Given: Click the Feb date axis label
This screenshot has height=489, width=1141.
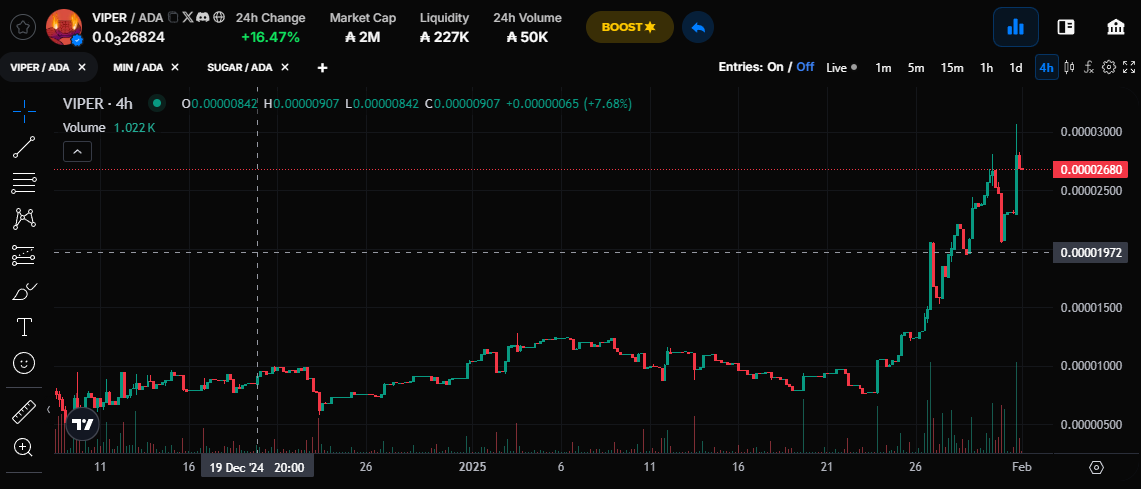Looking at the screenshot, I should 1021,466.
